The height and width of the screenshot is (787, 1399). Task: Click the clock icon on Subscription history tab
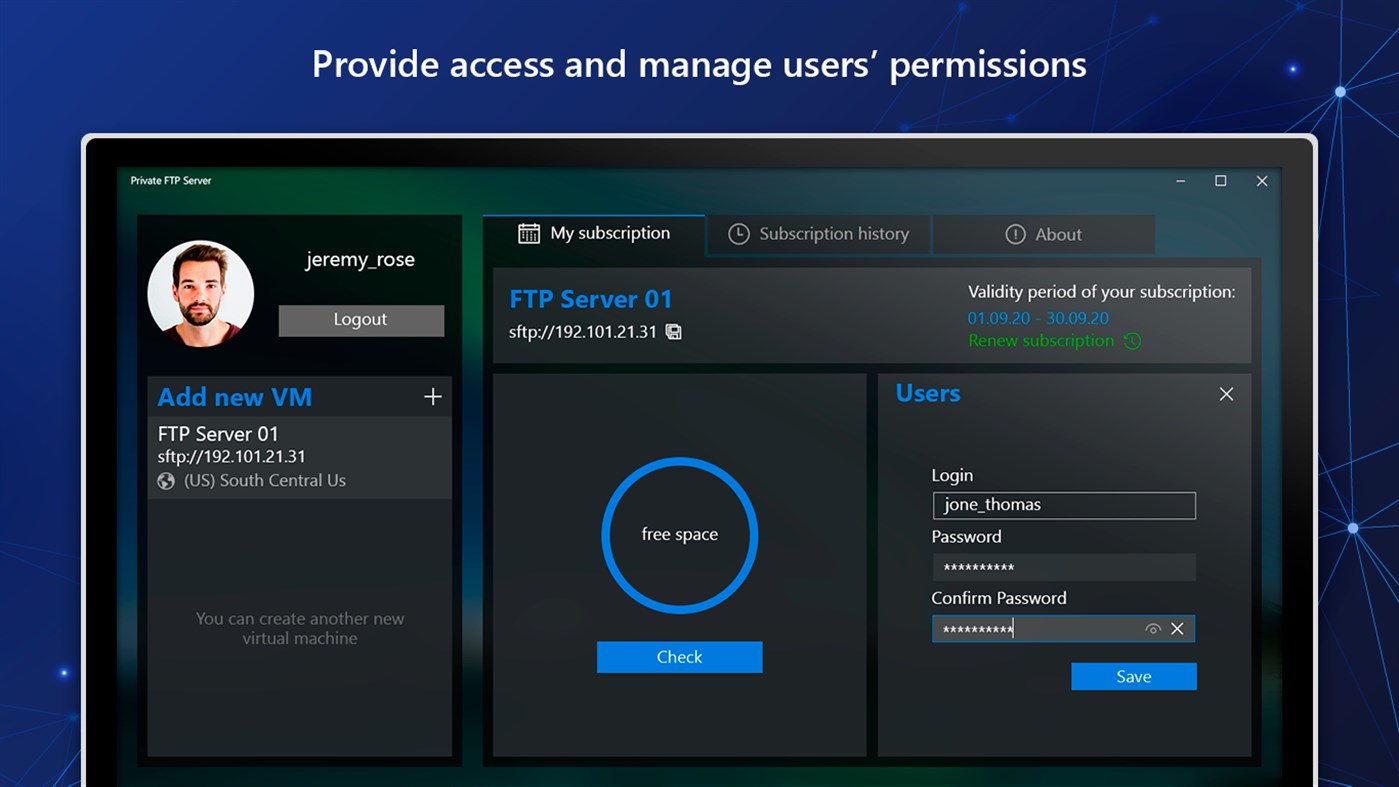coord(738,233)
